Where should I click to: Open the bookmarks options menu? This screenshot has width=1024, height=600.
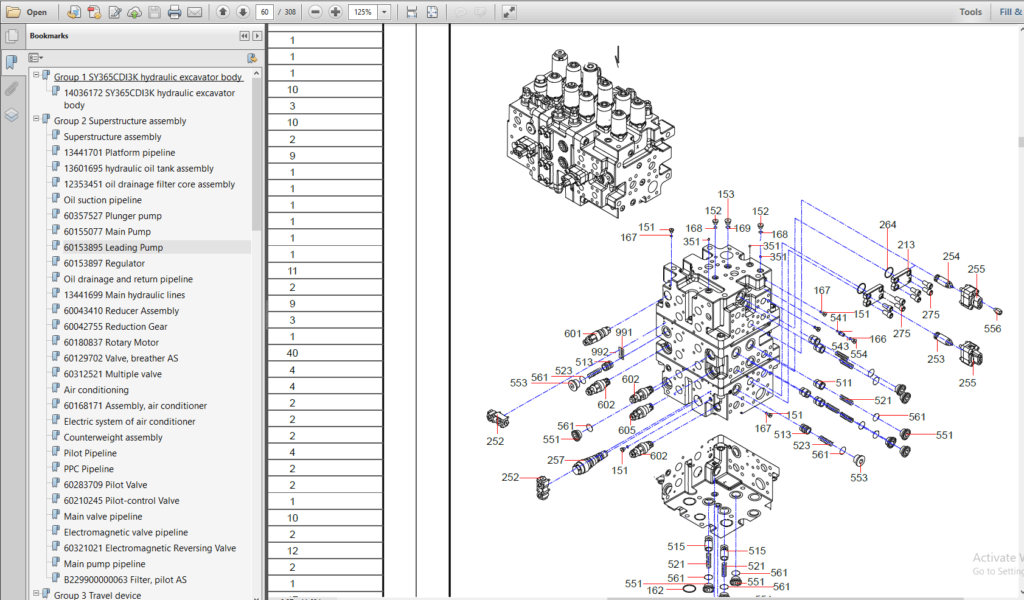(x=36, y=57)
